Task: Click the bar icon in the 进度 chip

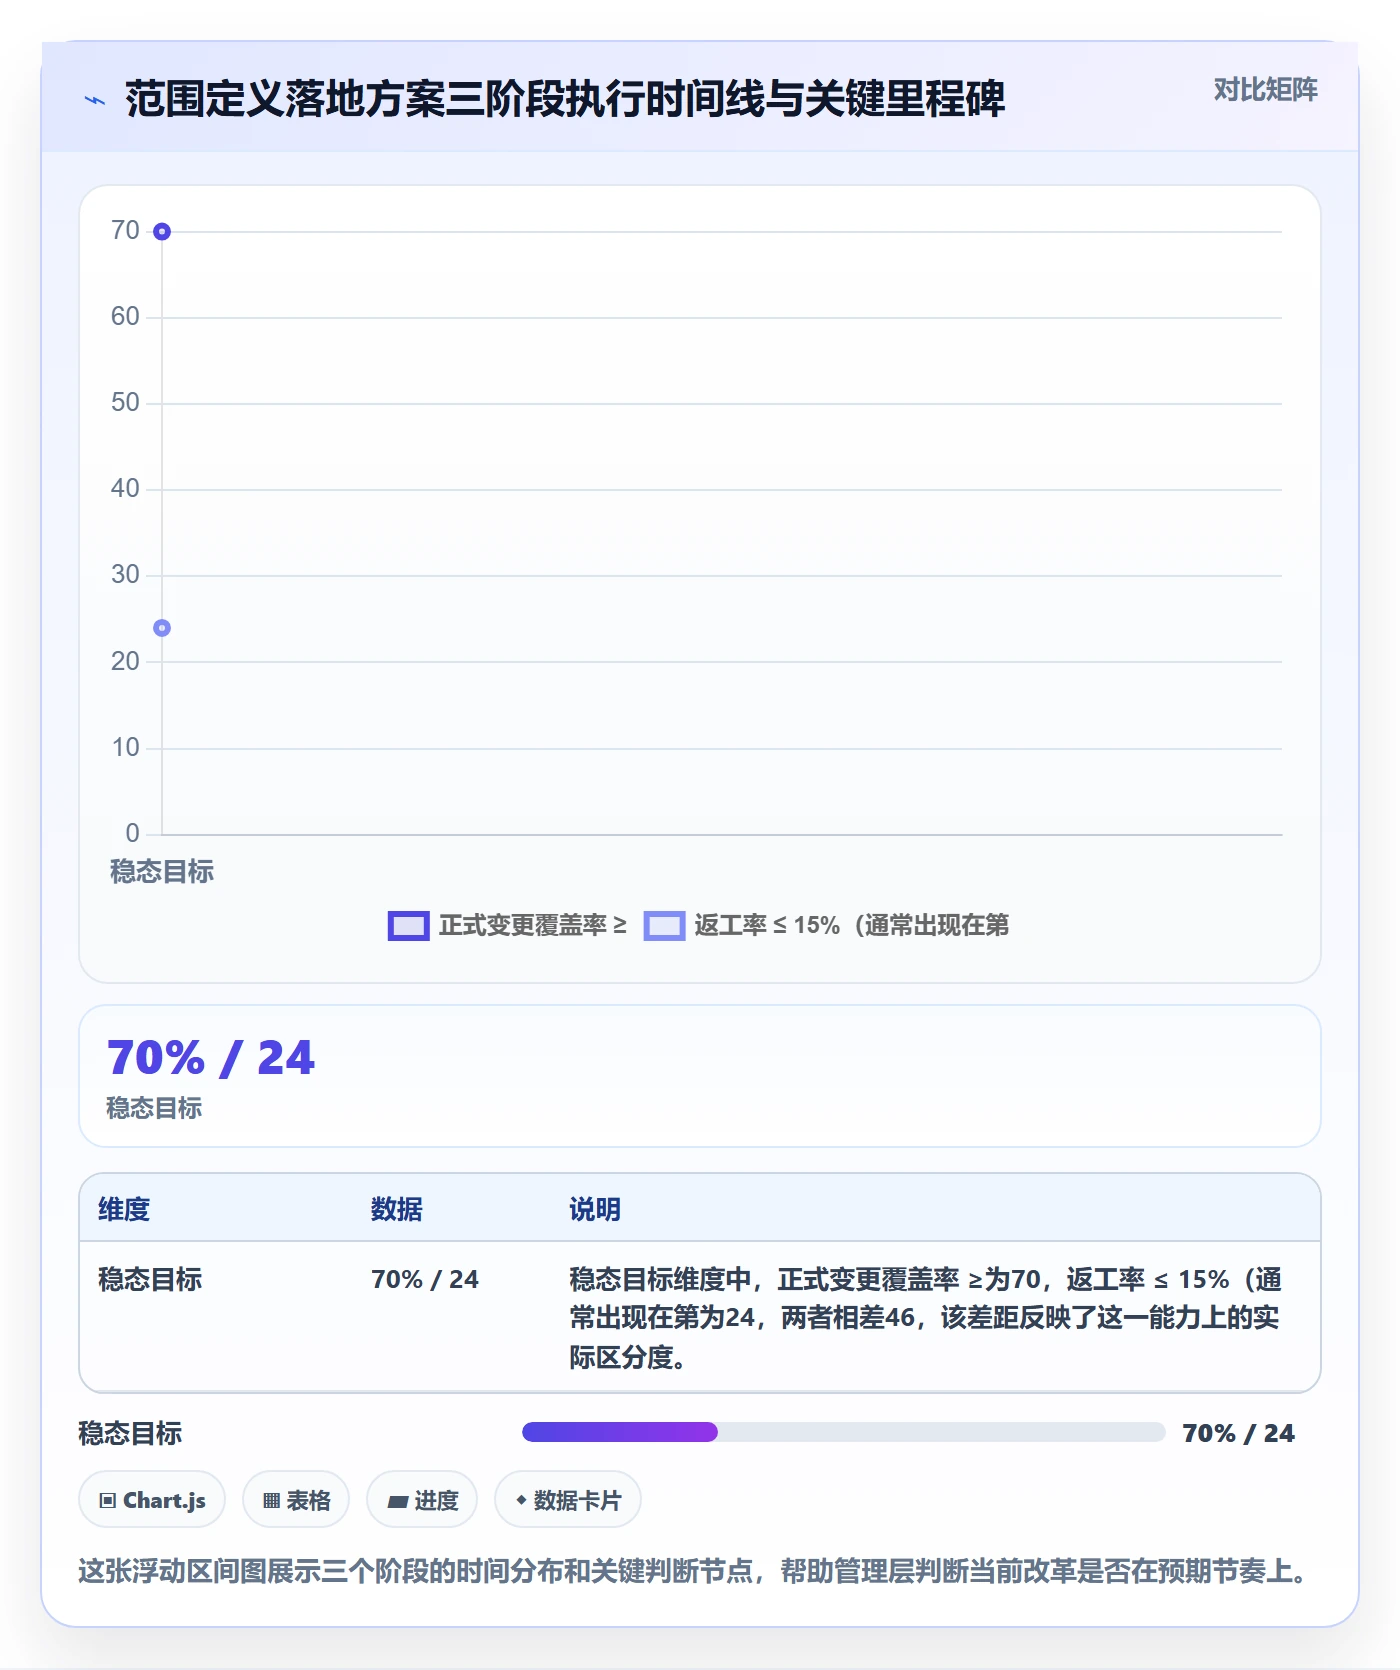Action: click(397, 1502)
